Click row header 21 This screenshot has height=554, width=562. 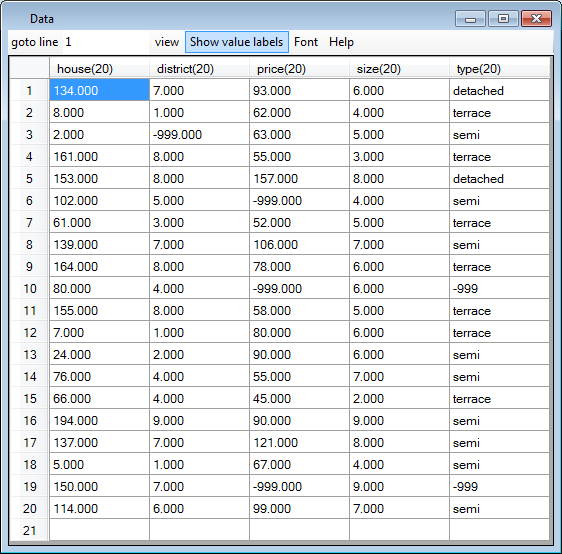pyautogui.click(x=29, y=530)
